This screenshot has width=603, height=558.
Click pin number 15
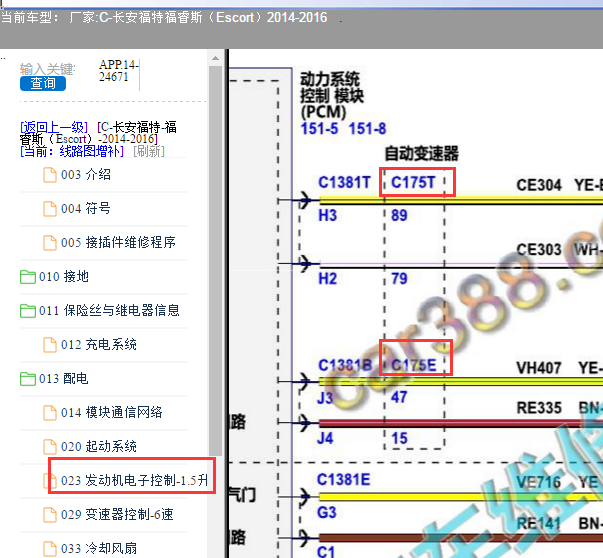(399, 438)
